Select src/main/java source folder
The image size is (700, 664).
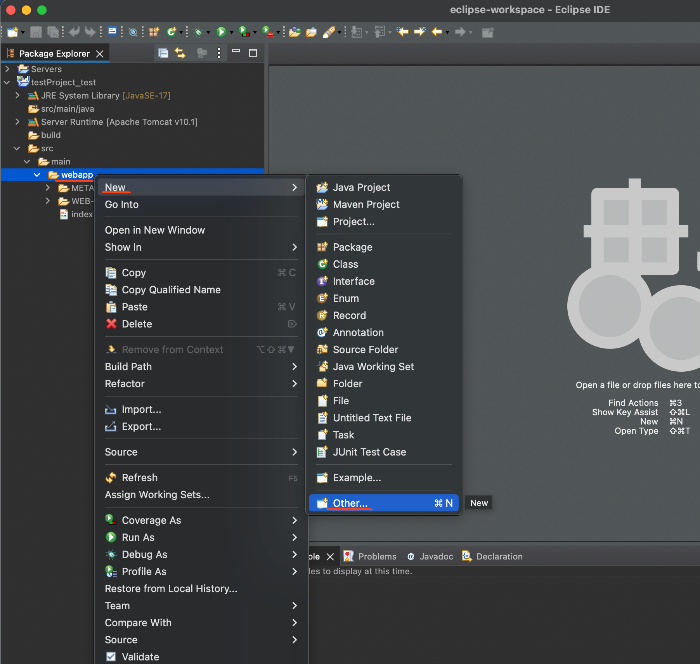pyautogui.click(x=61, y=109)
